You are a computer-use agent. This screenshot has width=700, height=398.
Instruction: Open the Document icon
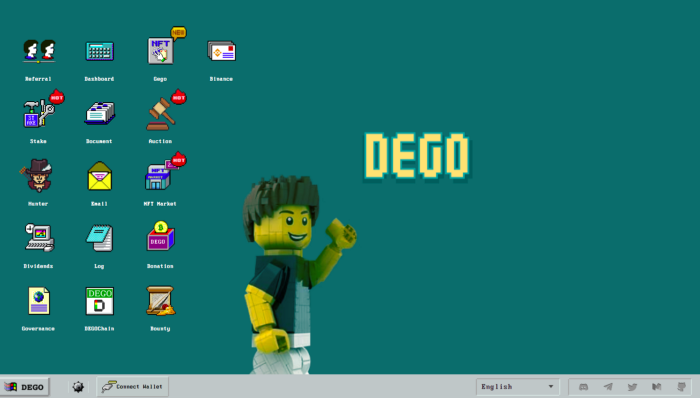100,113
